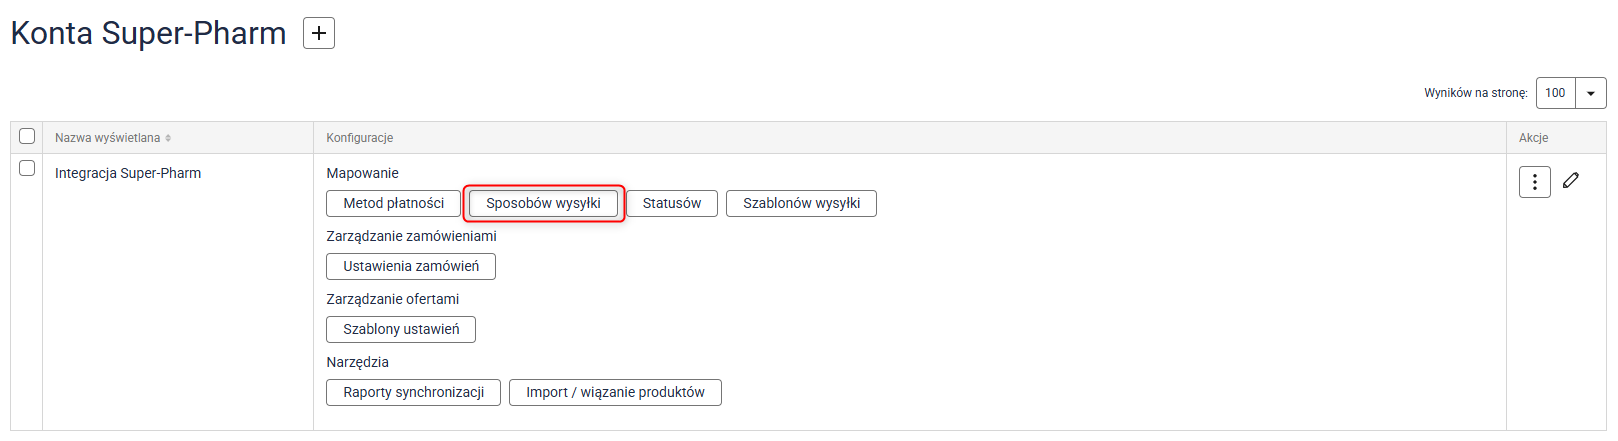Click the Konfiguracje column header
The image size is (1618, 441).
360,138
